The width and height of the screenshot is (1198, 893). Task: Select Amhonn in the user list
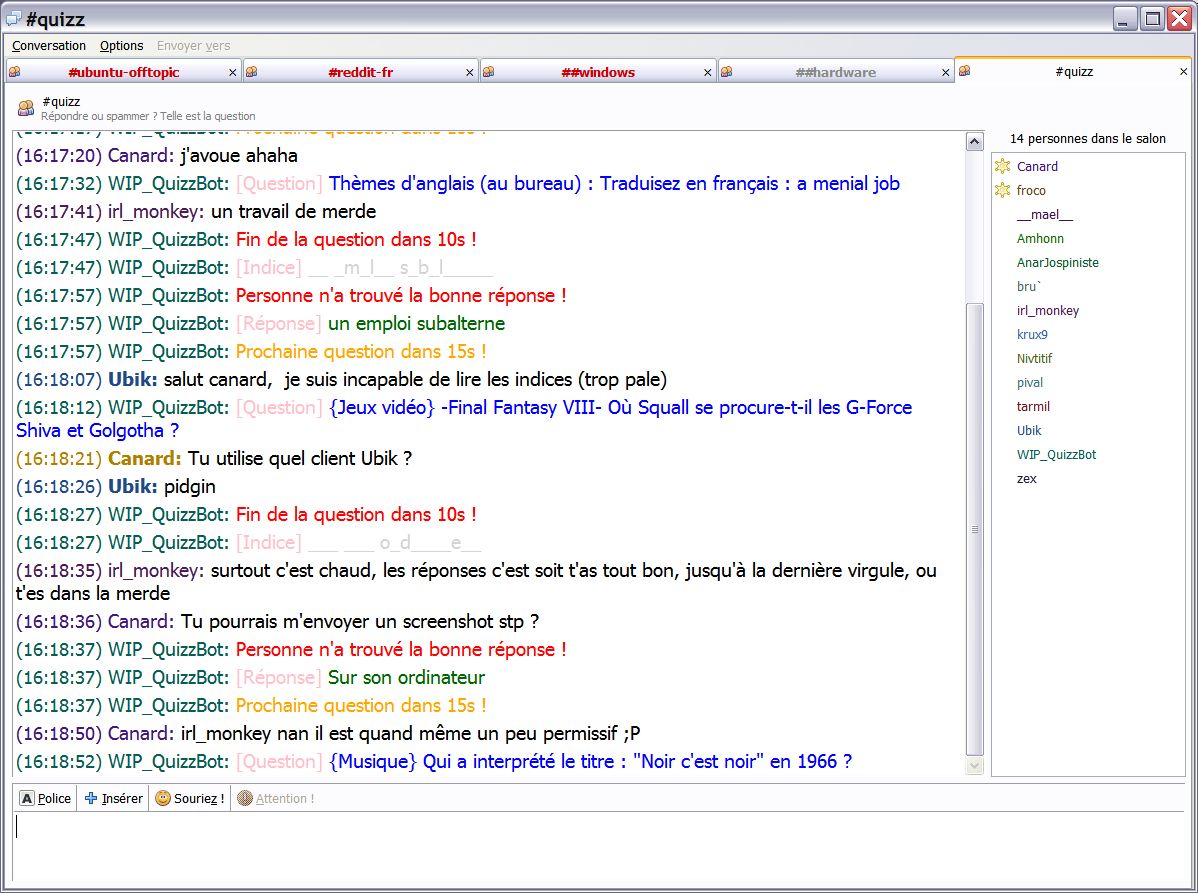point(1040,238)
